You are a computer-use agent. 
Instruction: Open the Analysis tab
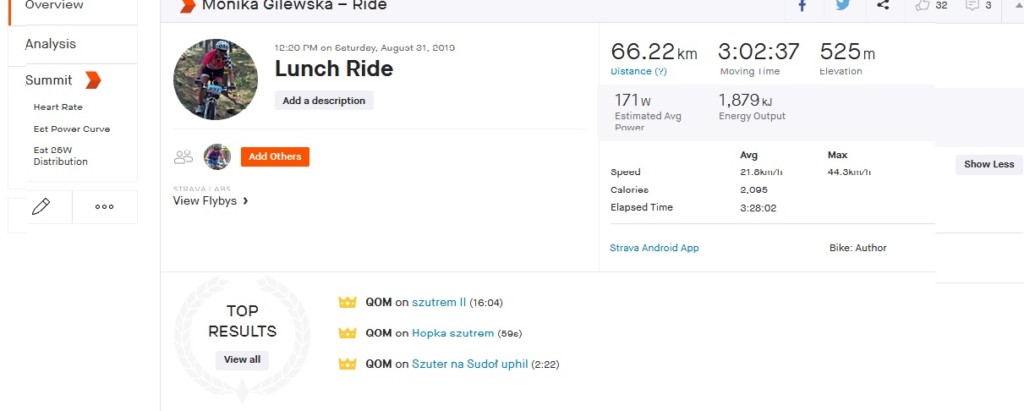[51, 44]
